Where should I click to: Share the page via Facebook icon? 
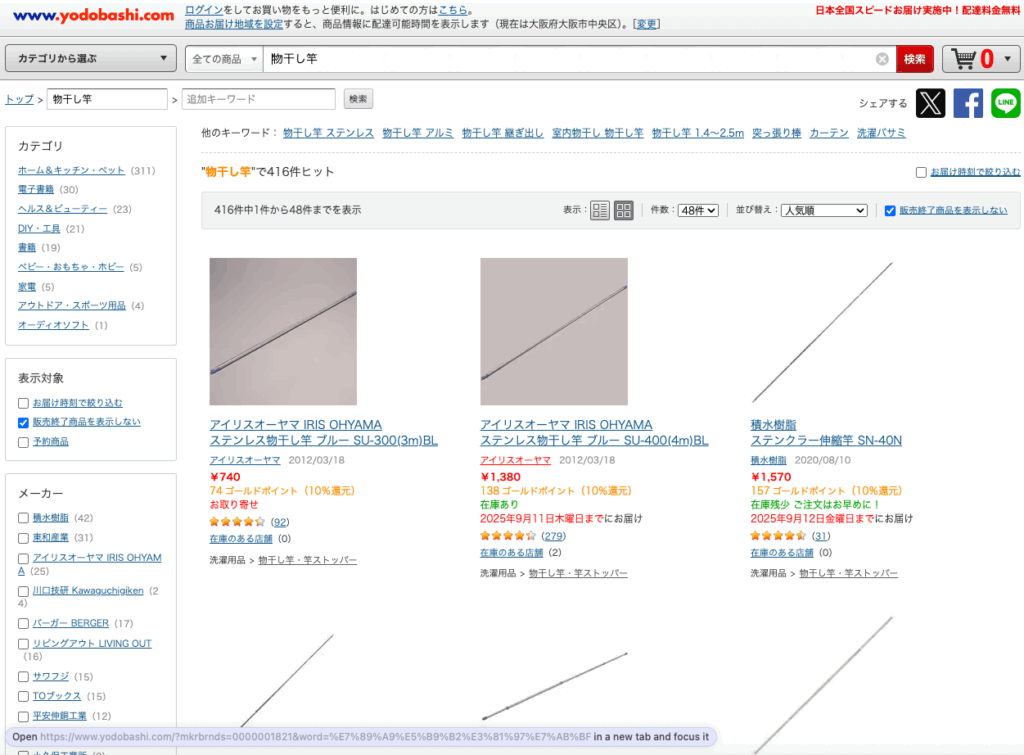pos(968,103)
